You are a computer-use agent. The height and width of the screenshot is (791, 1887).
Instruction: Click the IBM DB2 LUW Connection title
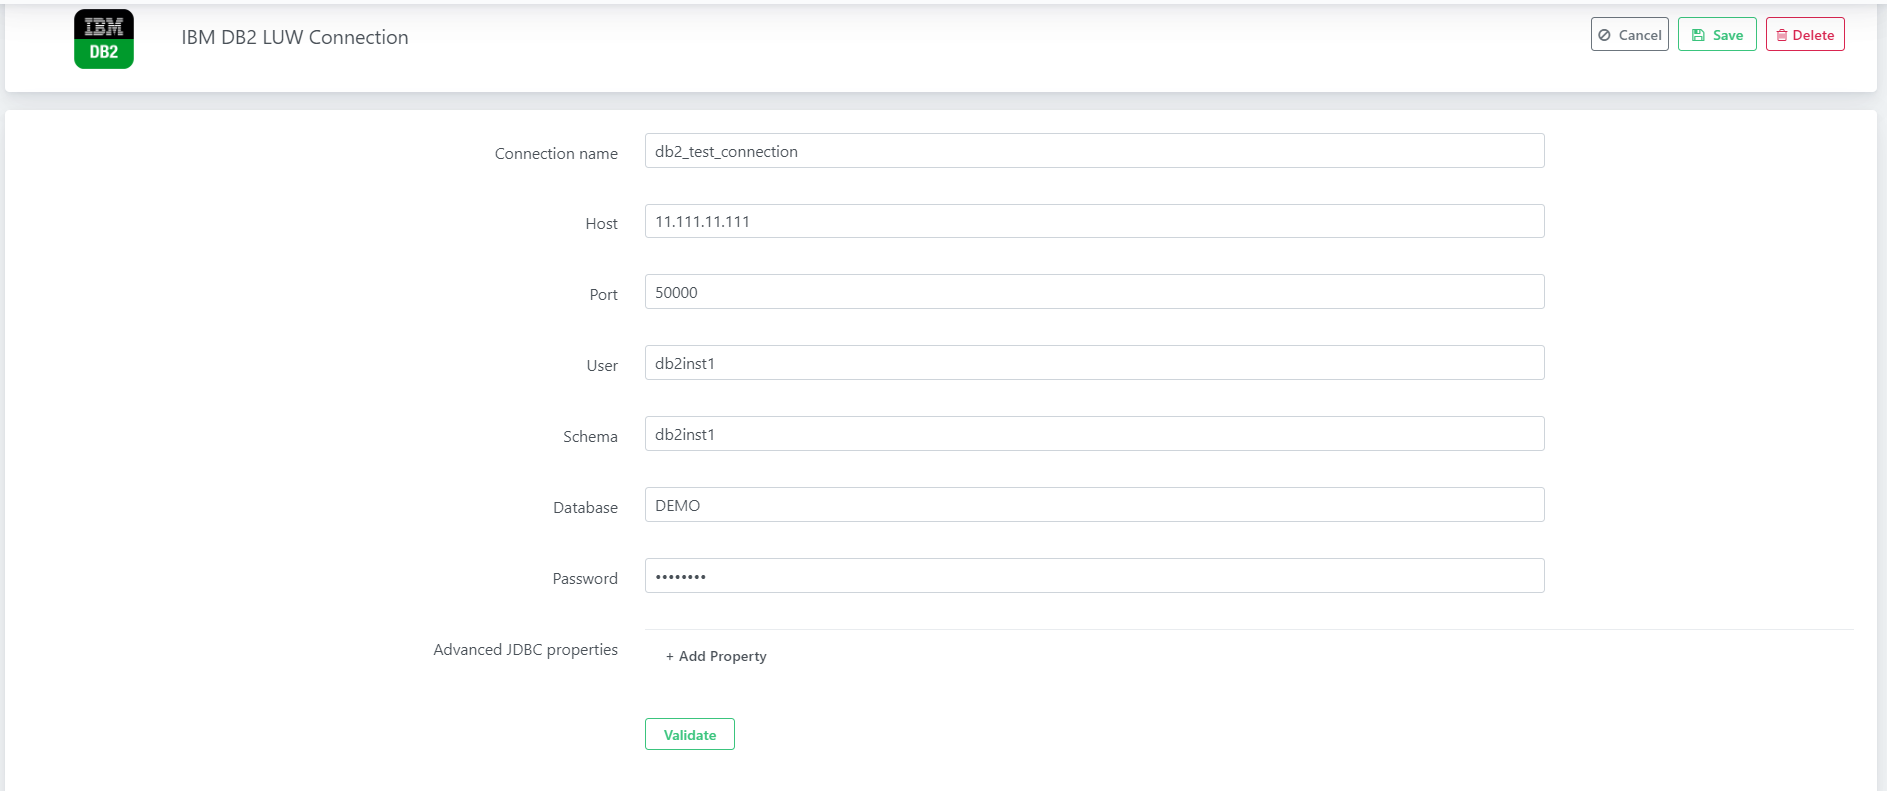point(295,37)
